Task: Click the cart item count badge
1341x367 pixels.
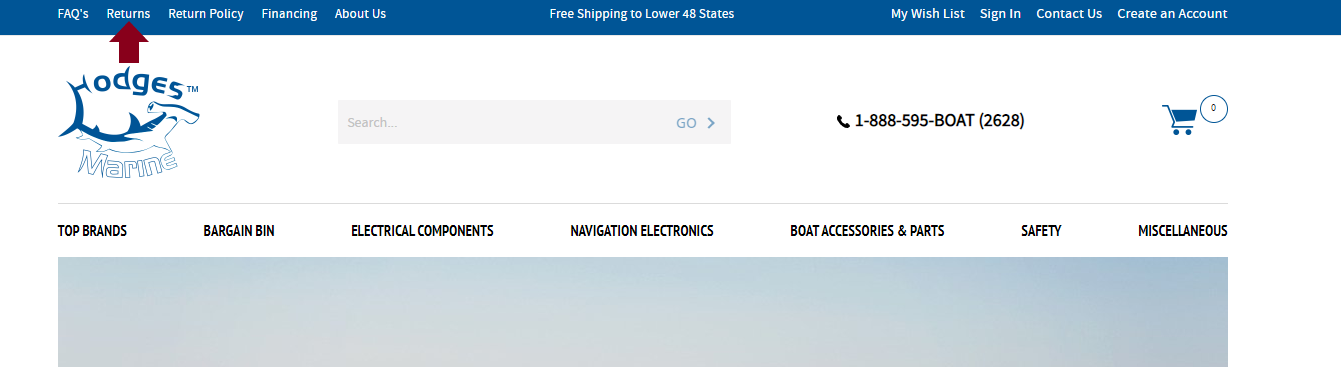Action: tap(1213, 108)
